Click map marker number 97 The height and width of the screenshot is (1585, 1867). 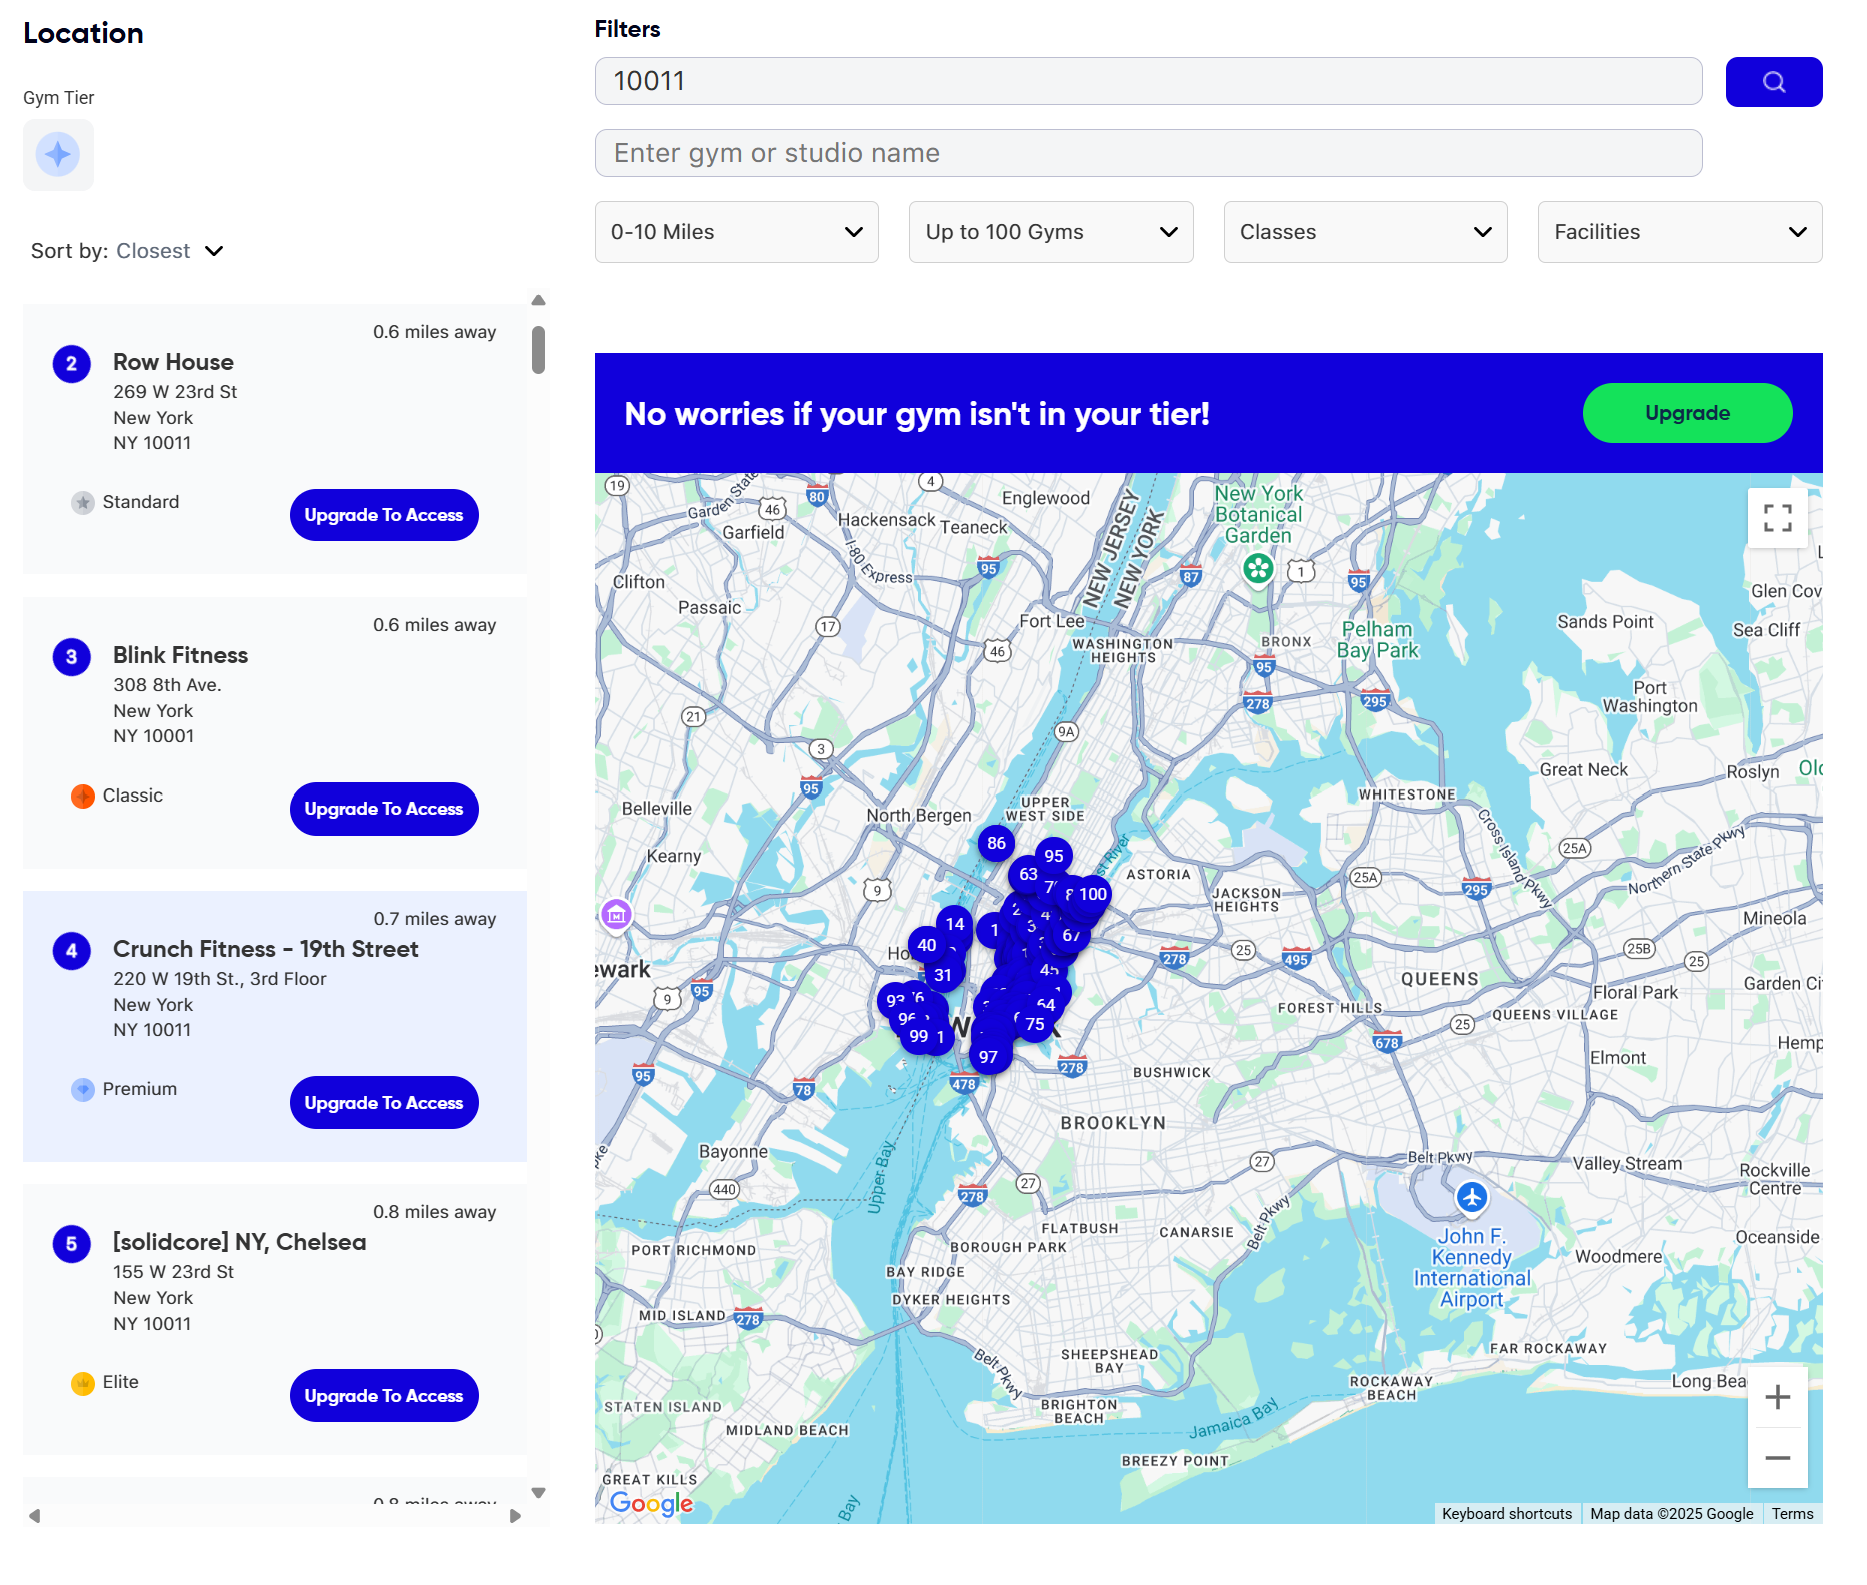coord(988,1057)
